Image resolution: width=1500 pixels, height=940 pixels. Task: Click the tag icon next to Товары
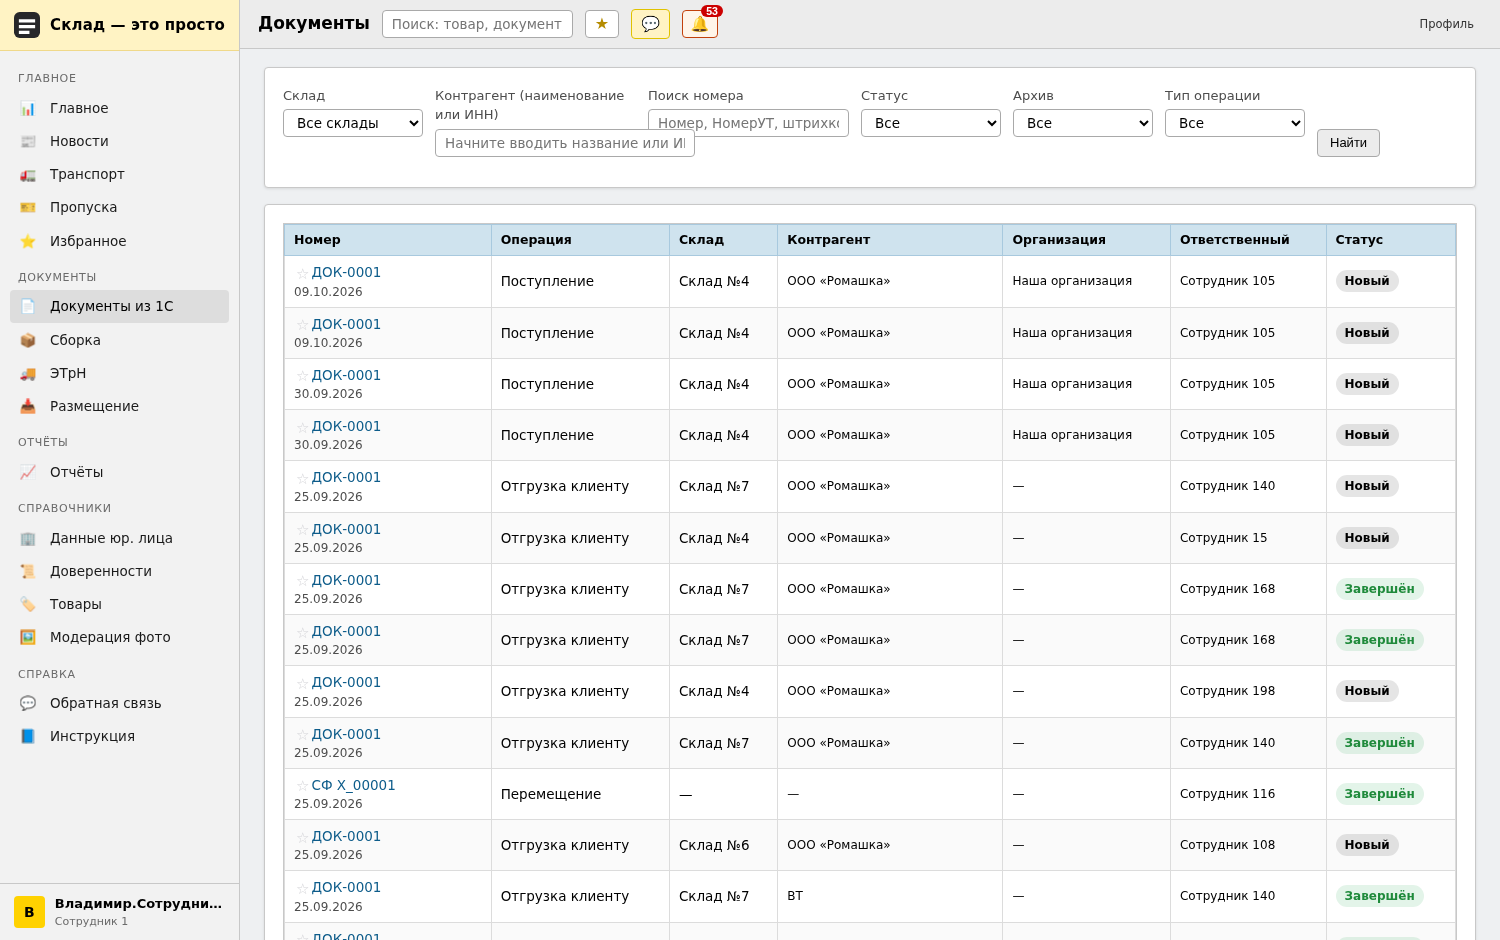point(28,604)
